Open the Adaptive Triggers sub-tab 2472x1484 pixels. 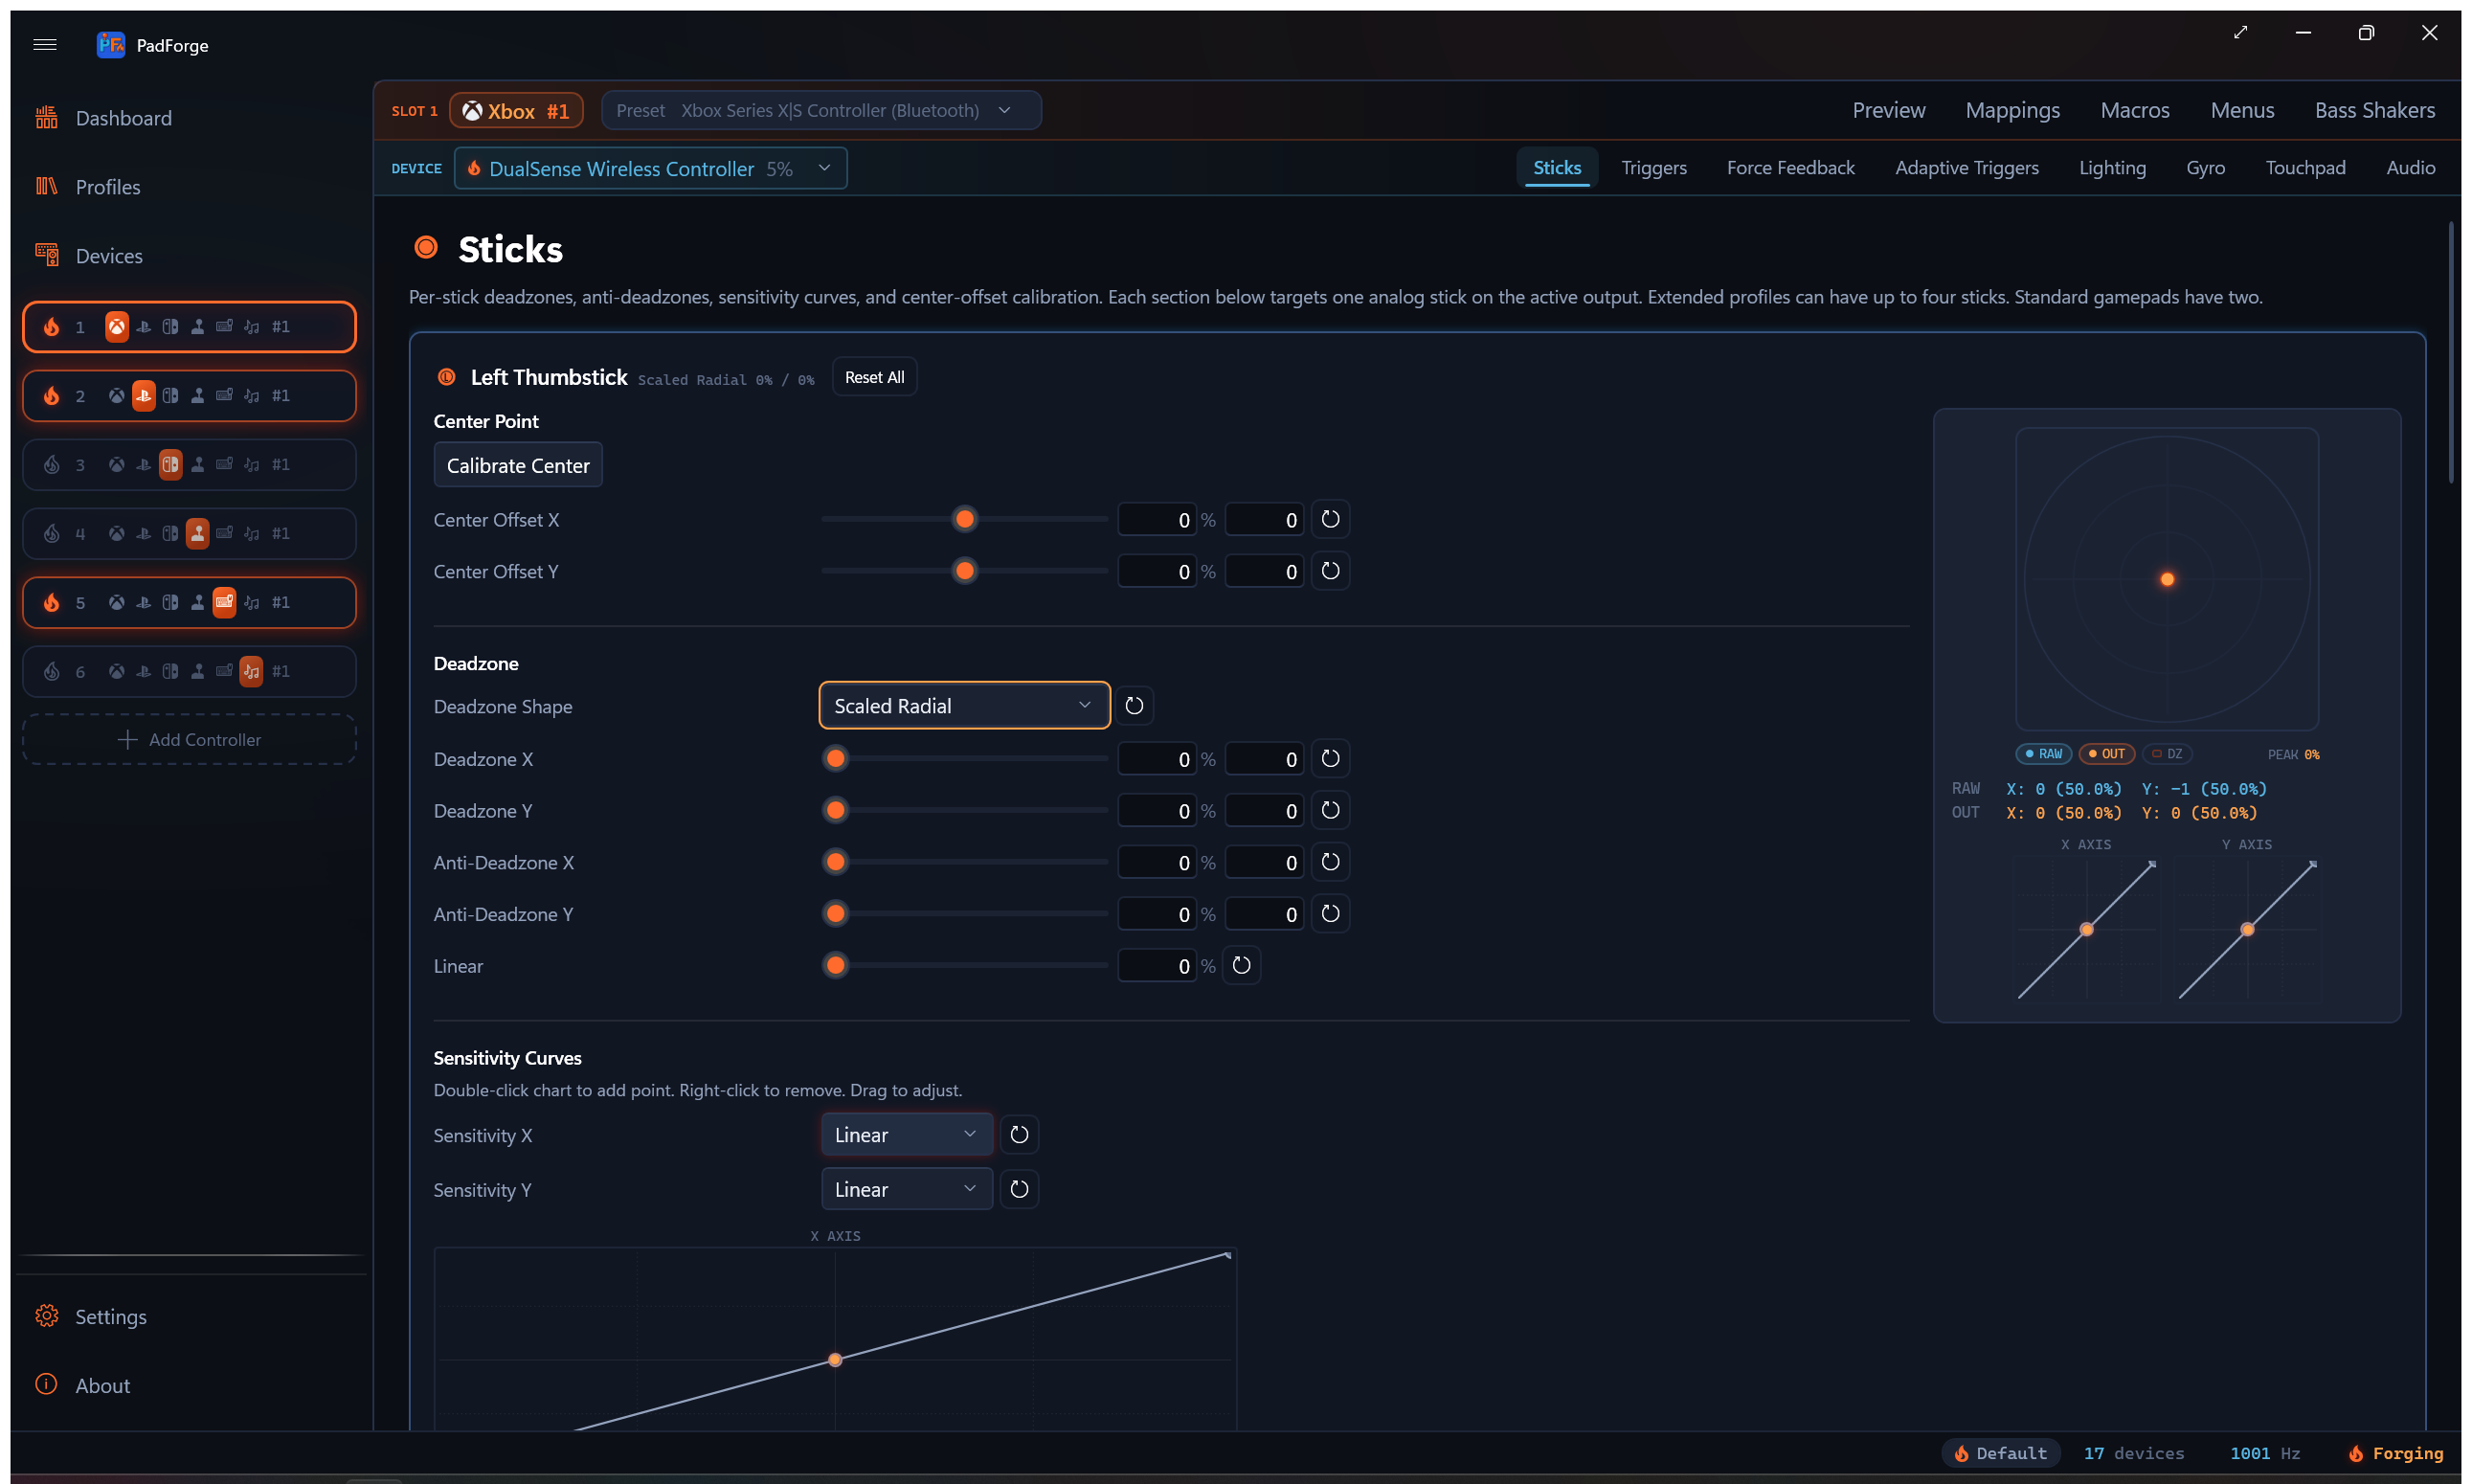(1966, 168)
